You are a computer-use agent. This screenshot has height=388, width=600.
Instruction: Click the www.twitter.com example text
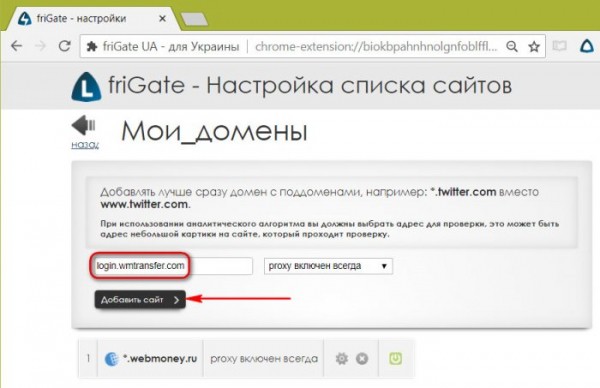point(145,204)
